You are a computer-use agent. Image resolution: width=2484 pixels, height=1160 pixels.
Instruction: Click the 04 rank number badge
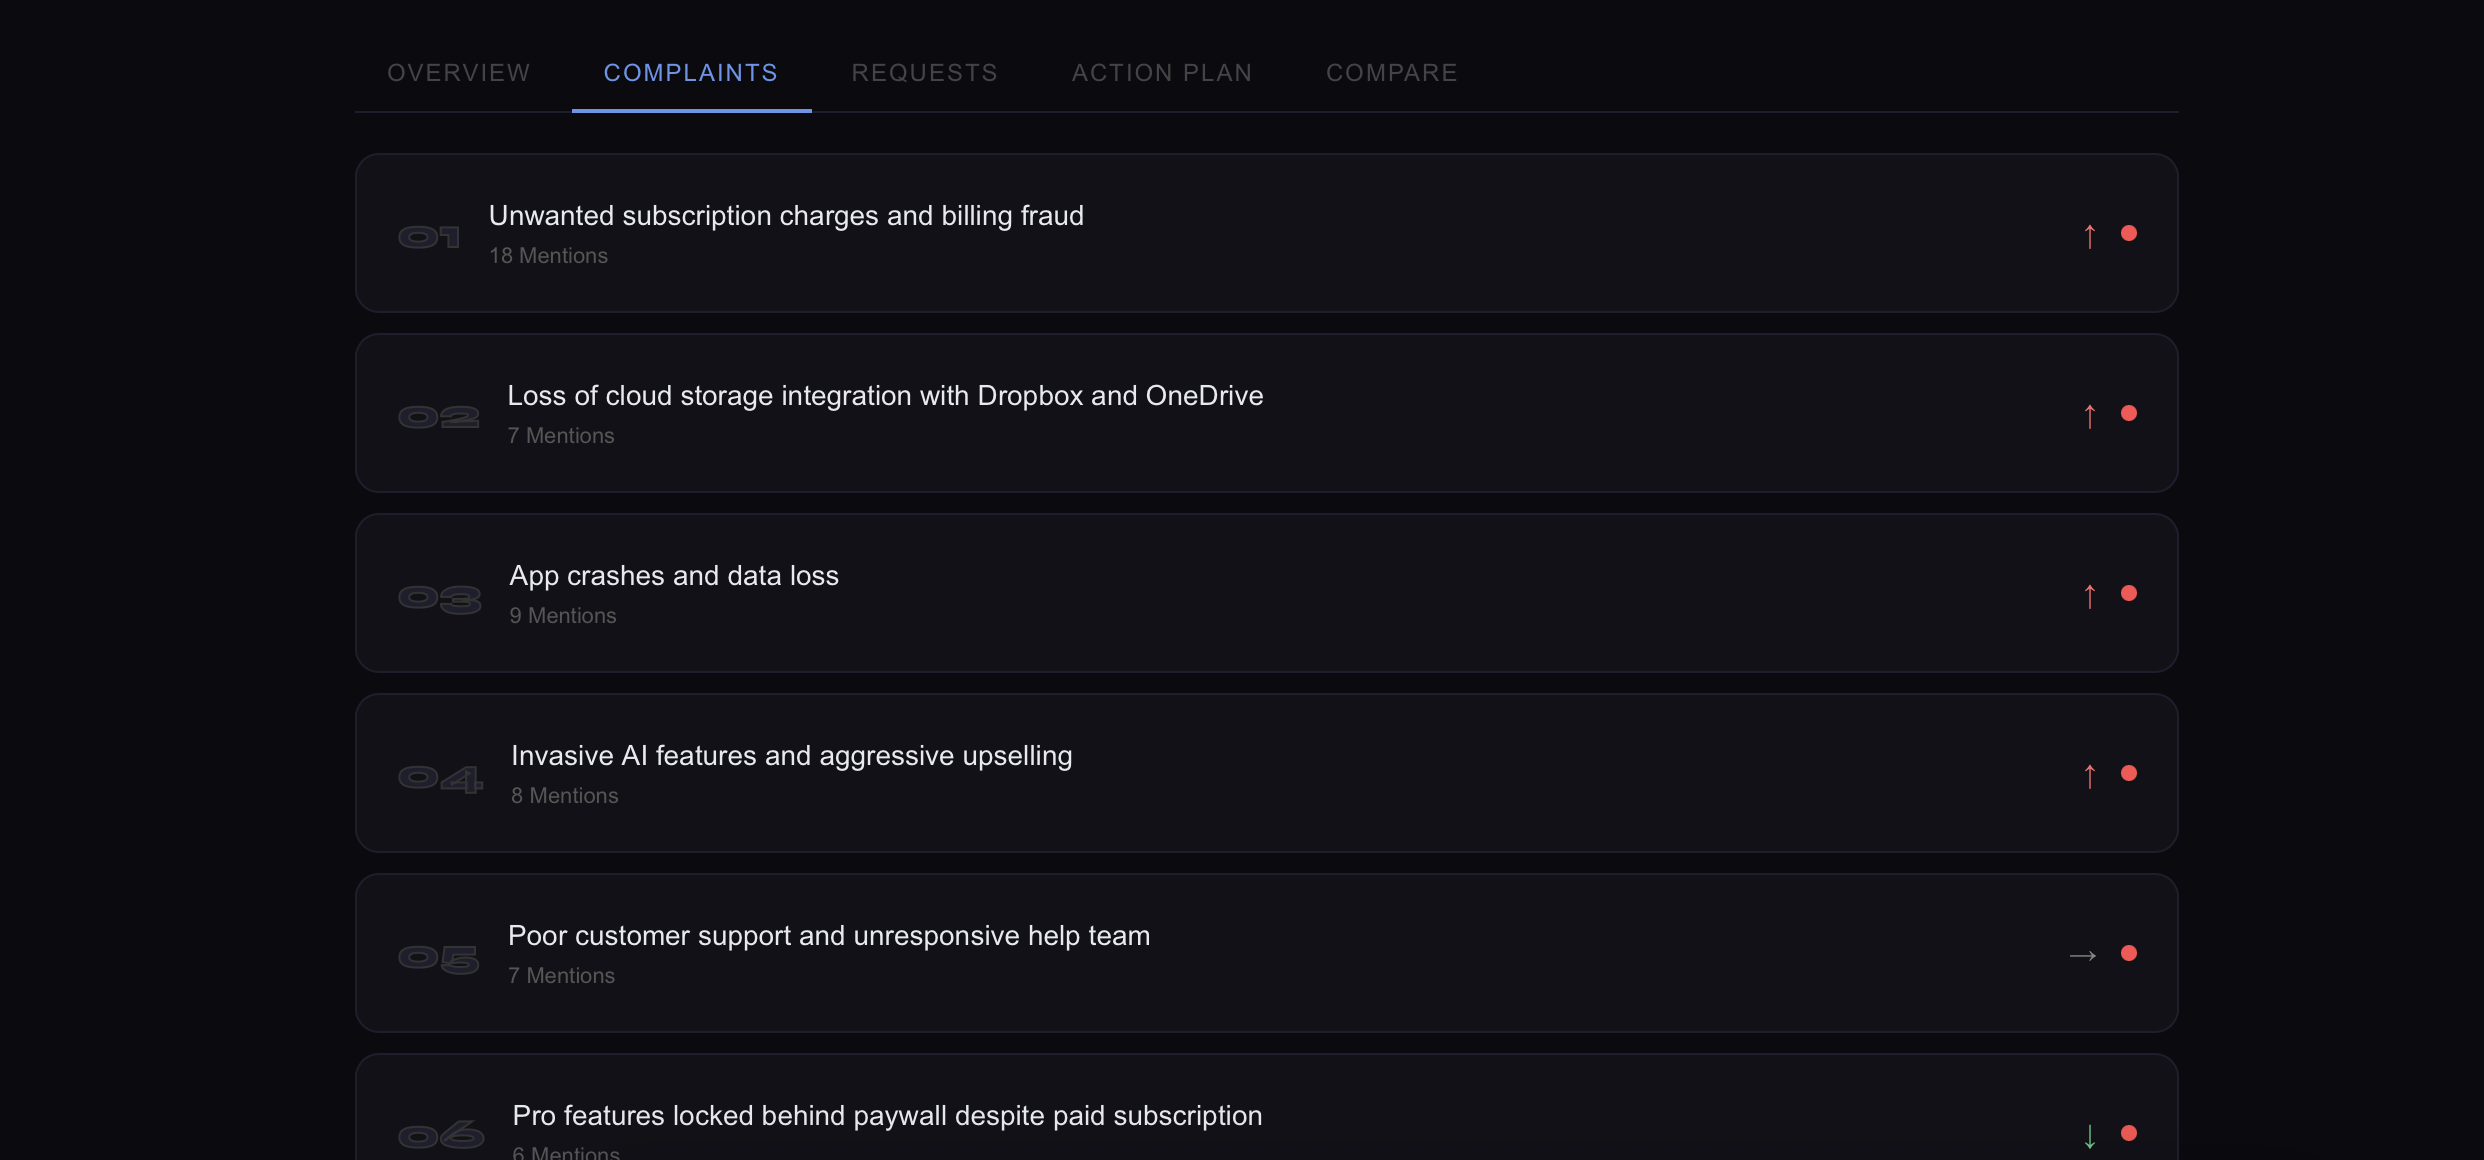click(441, 778)
